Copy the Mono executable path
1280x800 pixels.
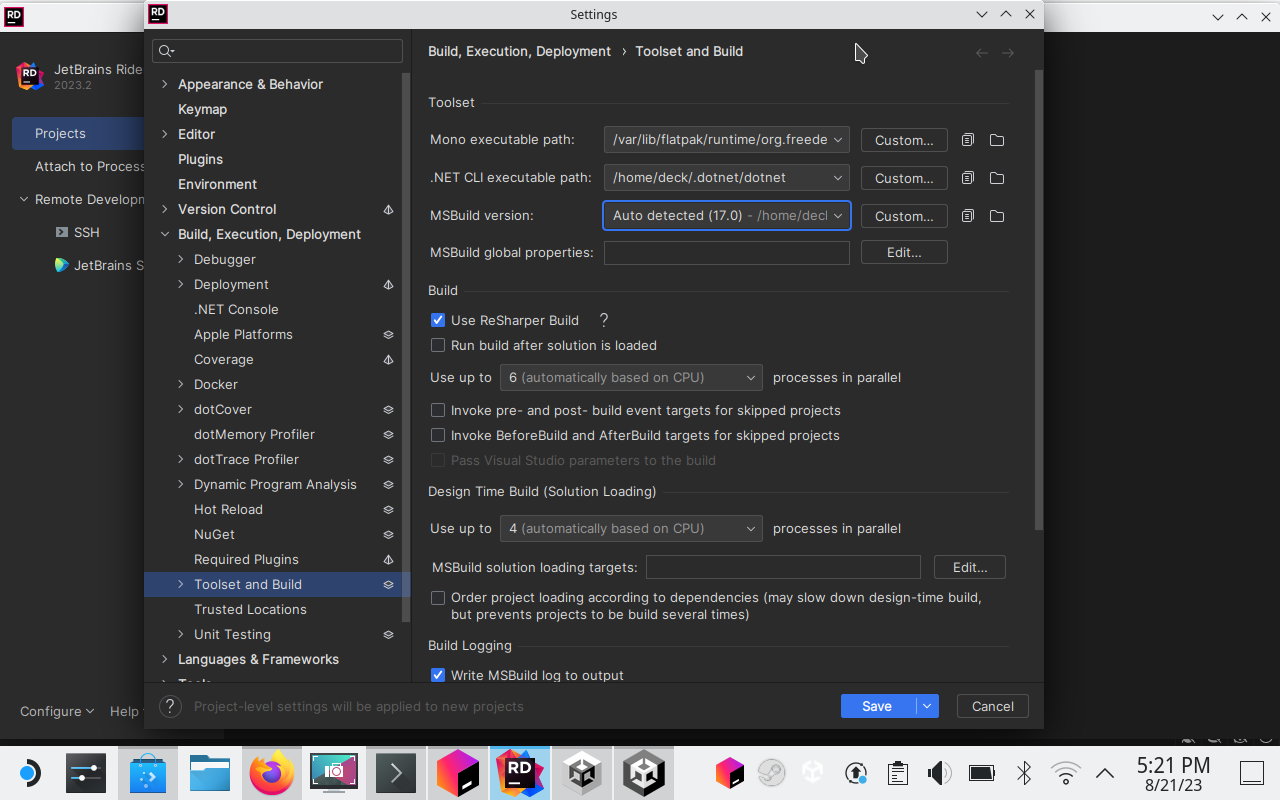(967, 140)
